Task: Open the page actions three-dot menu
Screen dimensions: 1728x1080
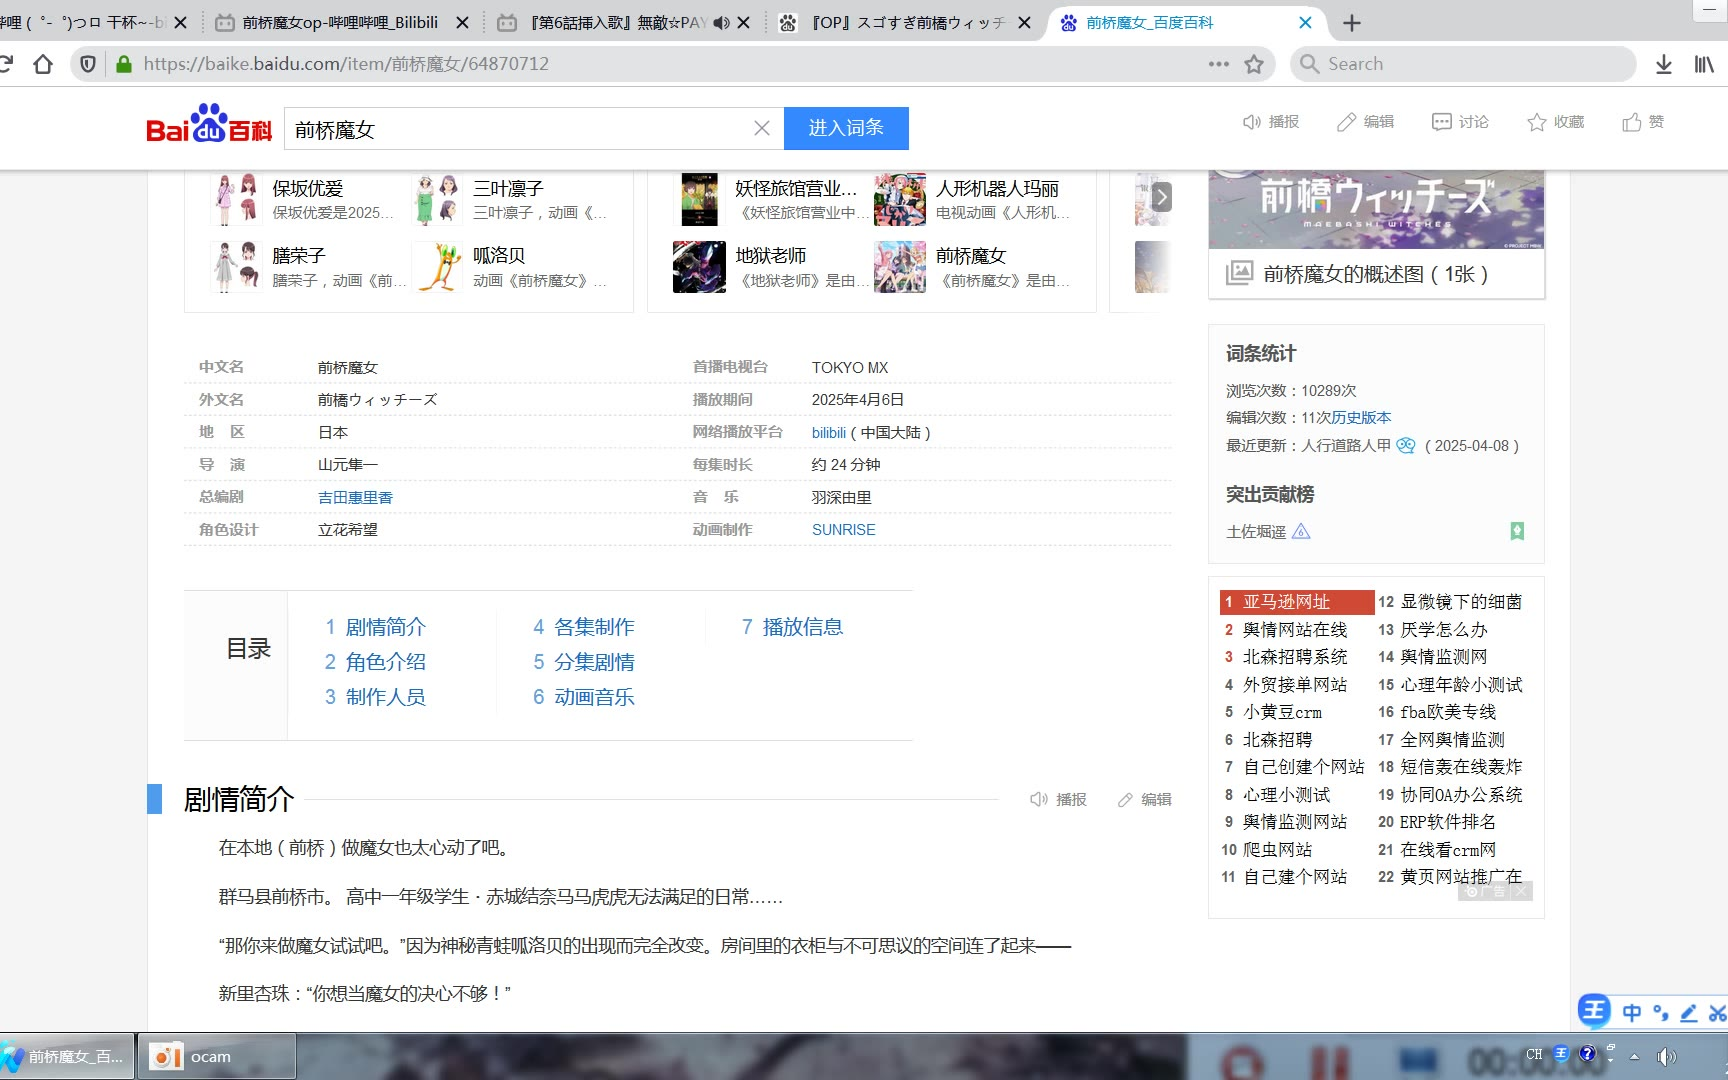Action: (x=1218, y=64)
